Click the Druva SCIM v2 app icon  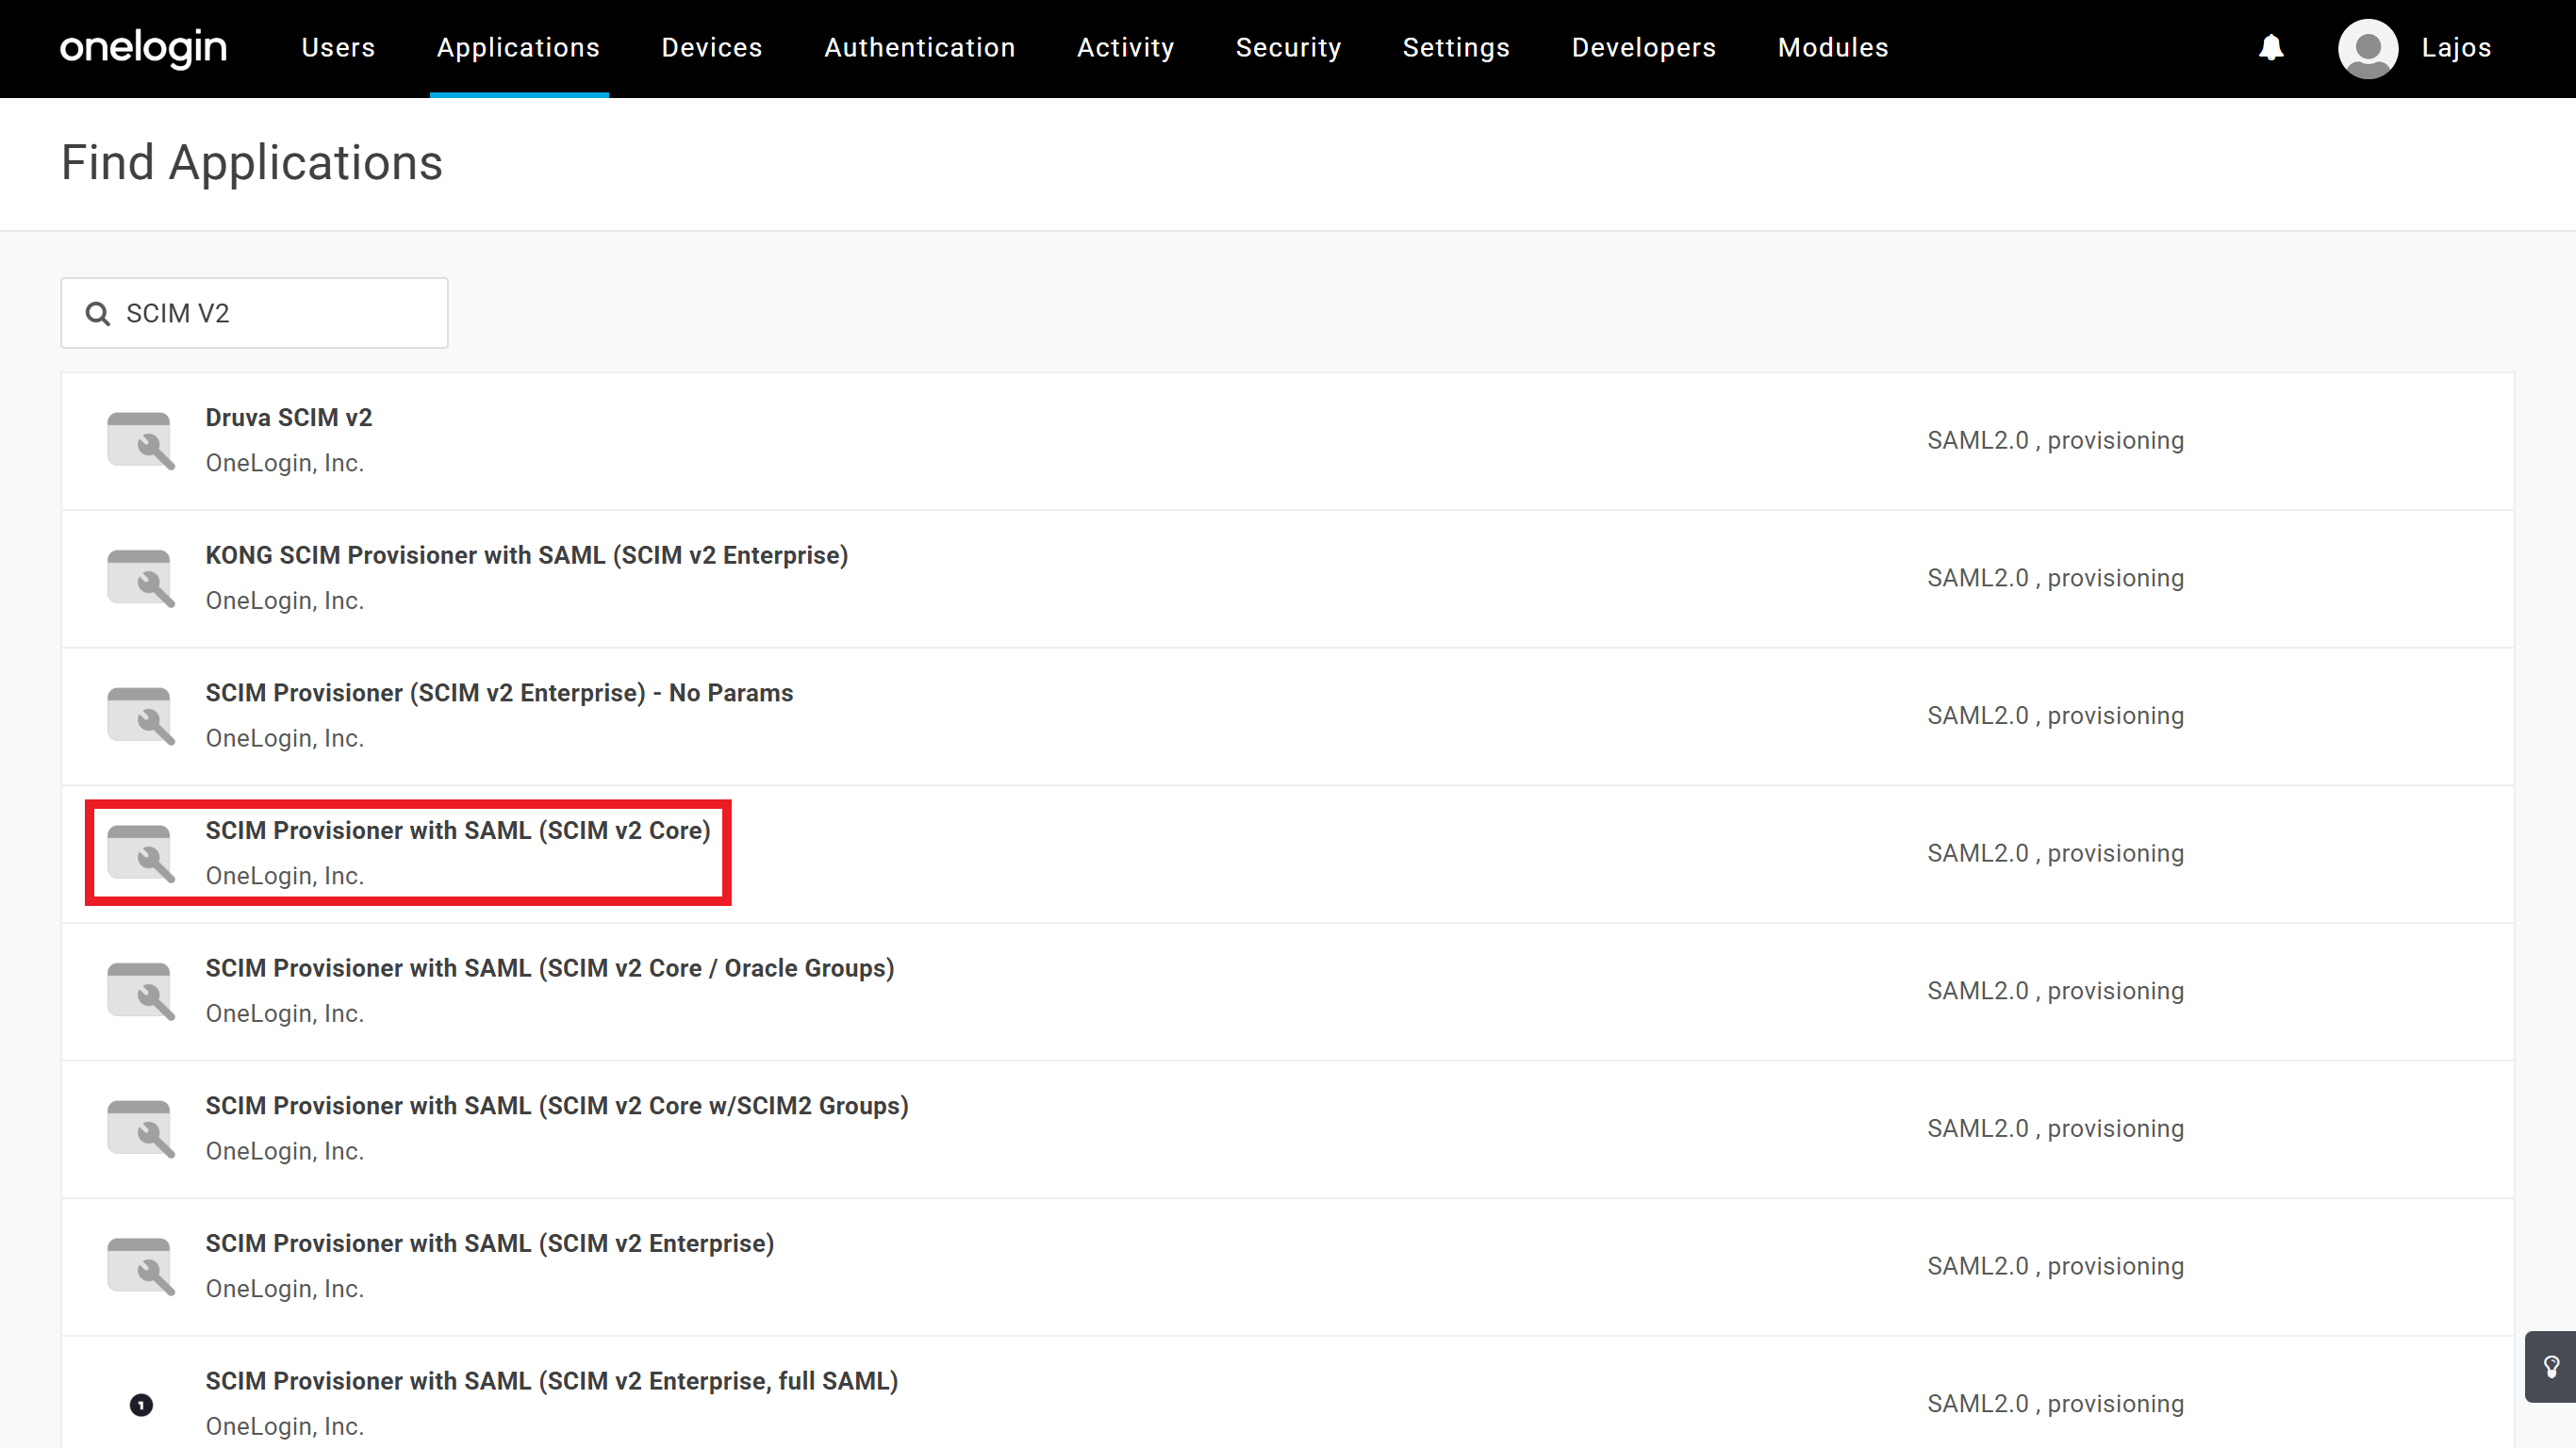click(x=140, y=440)
